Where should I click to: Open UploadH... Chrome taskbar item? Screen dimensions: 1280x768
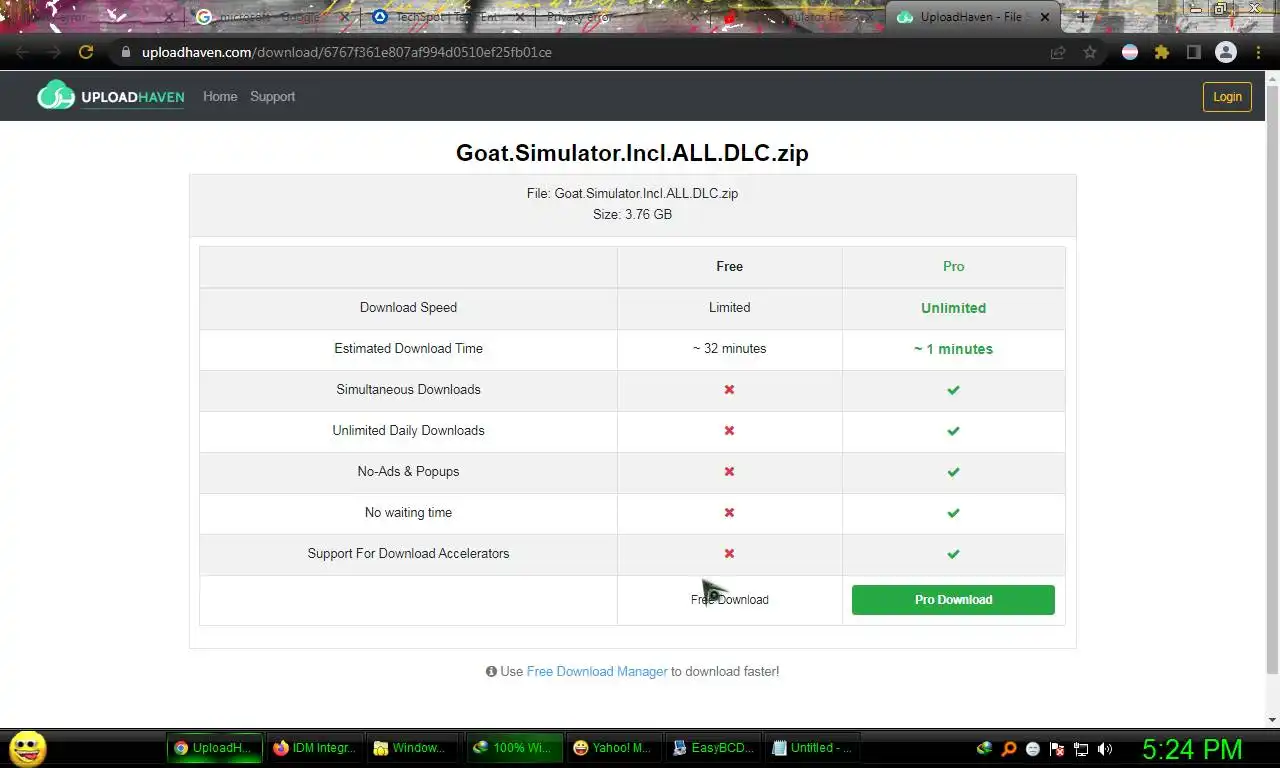215,748
